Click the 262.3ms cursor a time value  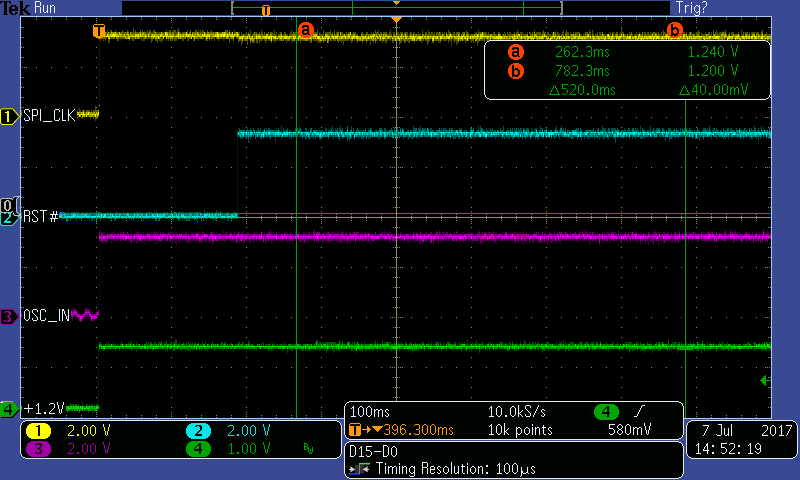point(582,52)
